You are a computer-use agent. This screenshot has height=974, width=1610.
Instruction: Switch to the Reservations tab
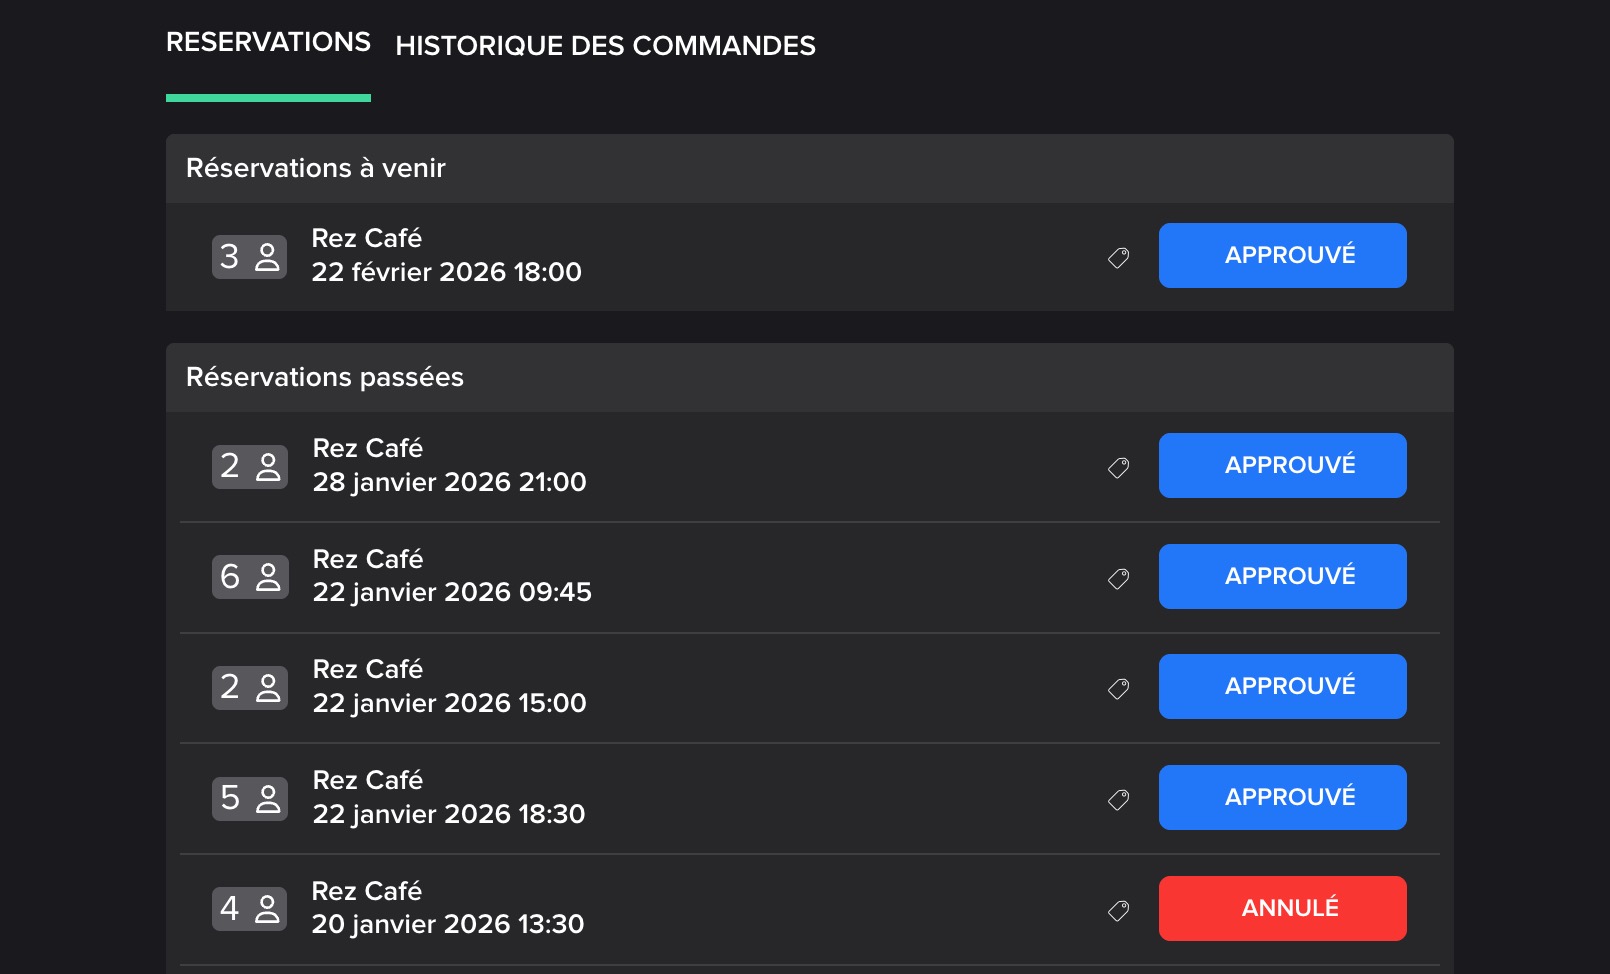pos(268,43)
